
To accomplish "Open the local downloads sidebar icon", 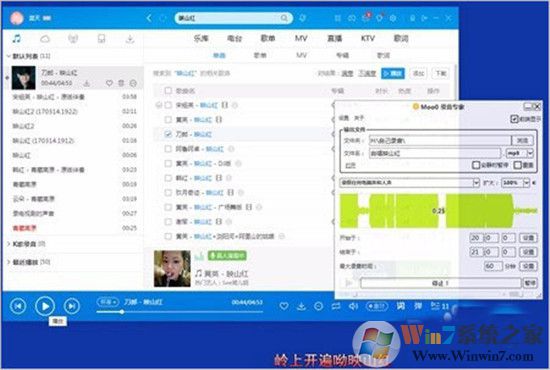I will [x=130, y=39].
